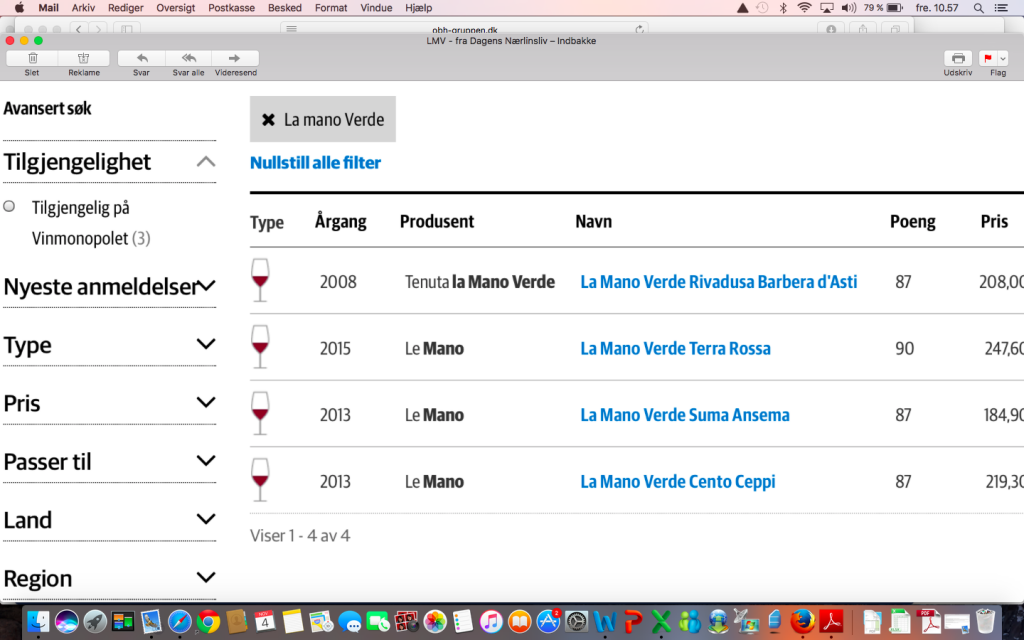Click the Pris column header

pos(994,221)
